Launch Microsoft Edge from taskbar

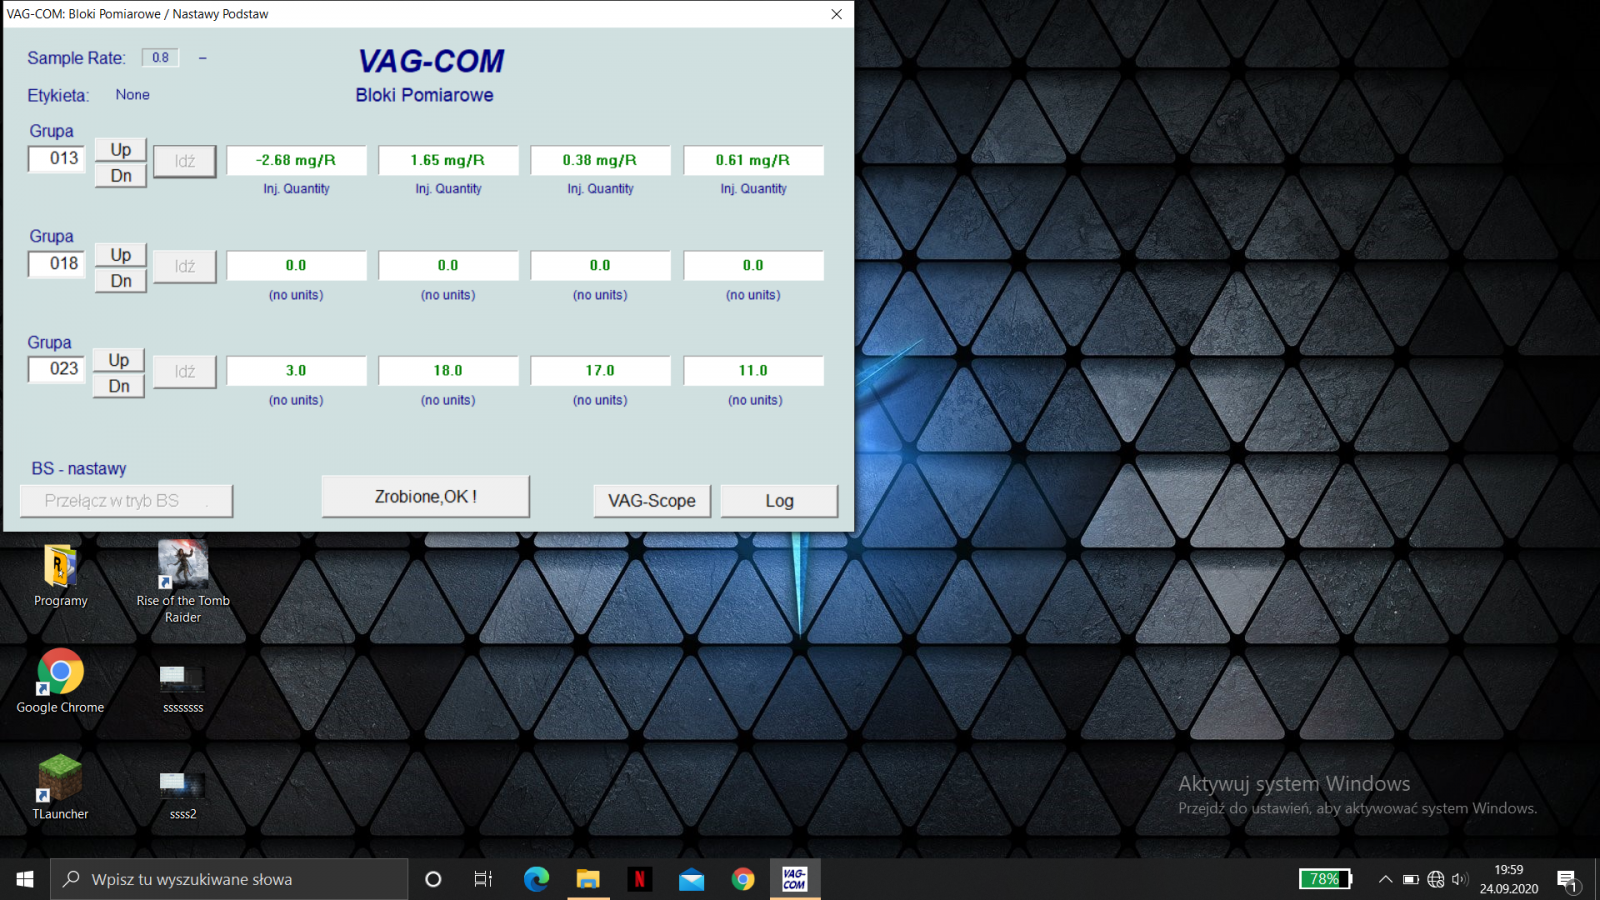[x=536, y=879]
